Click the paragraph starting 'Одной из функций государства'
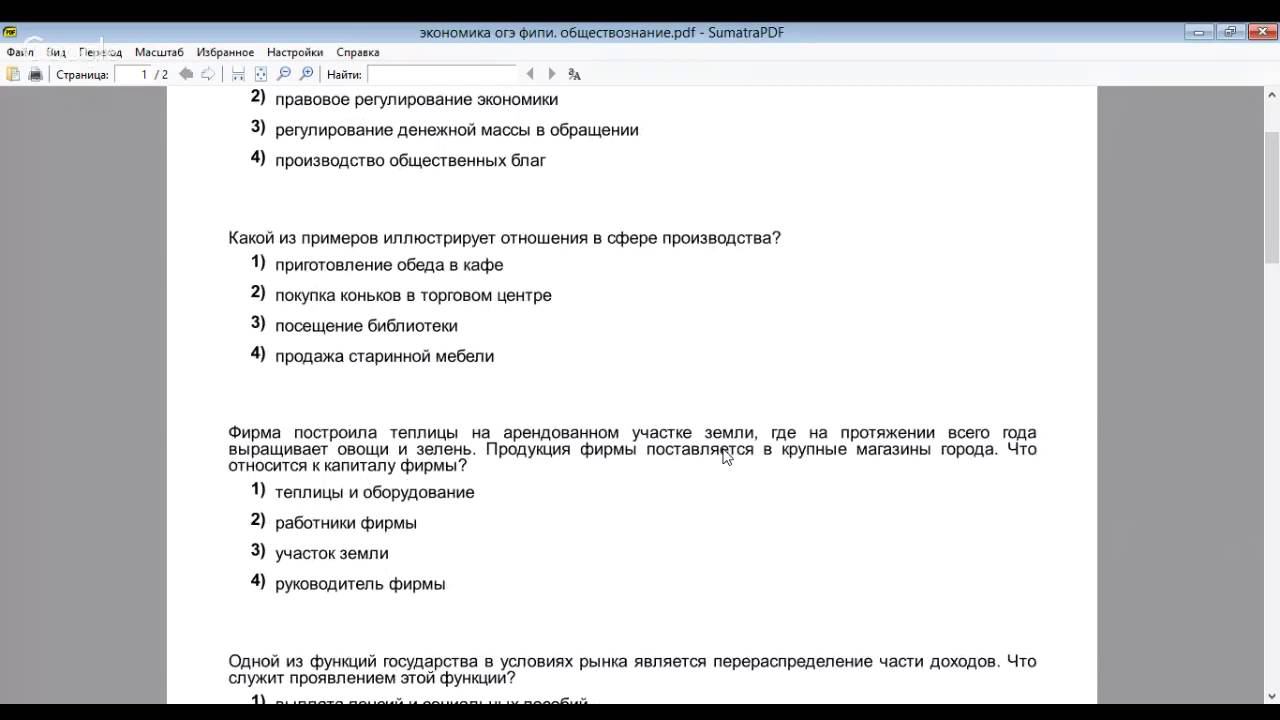This screenshot has height=720, width=1280. pos(632,669)
